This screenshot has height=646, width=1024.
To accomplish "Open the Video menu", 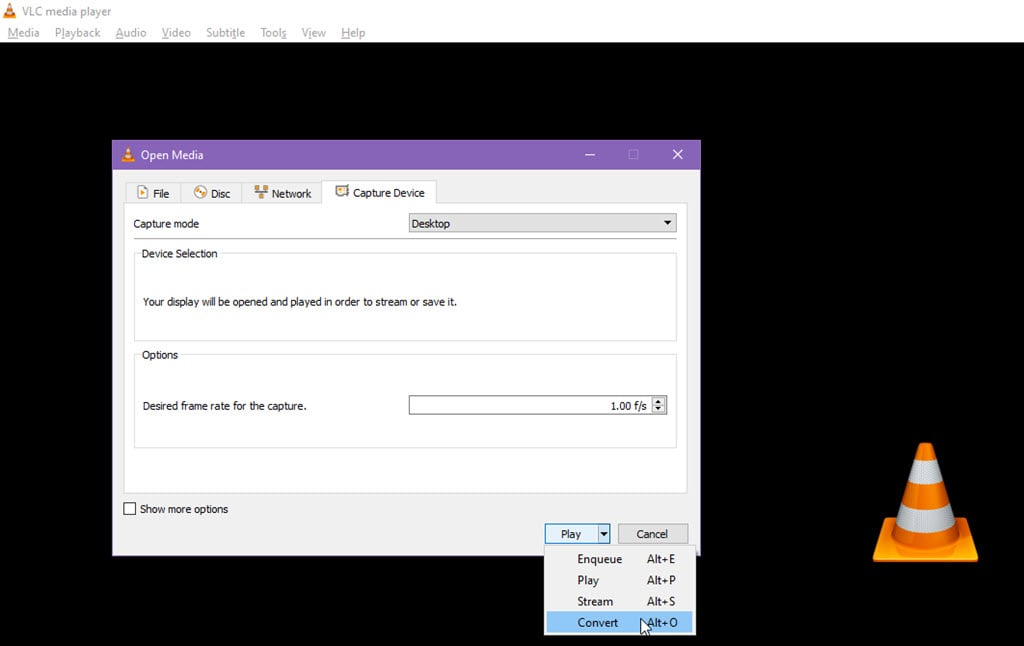I will (x=176, y=33).
